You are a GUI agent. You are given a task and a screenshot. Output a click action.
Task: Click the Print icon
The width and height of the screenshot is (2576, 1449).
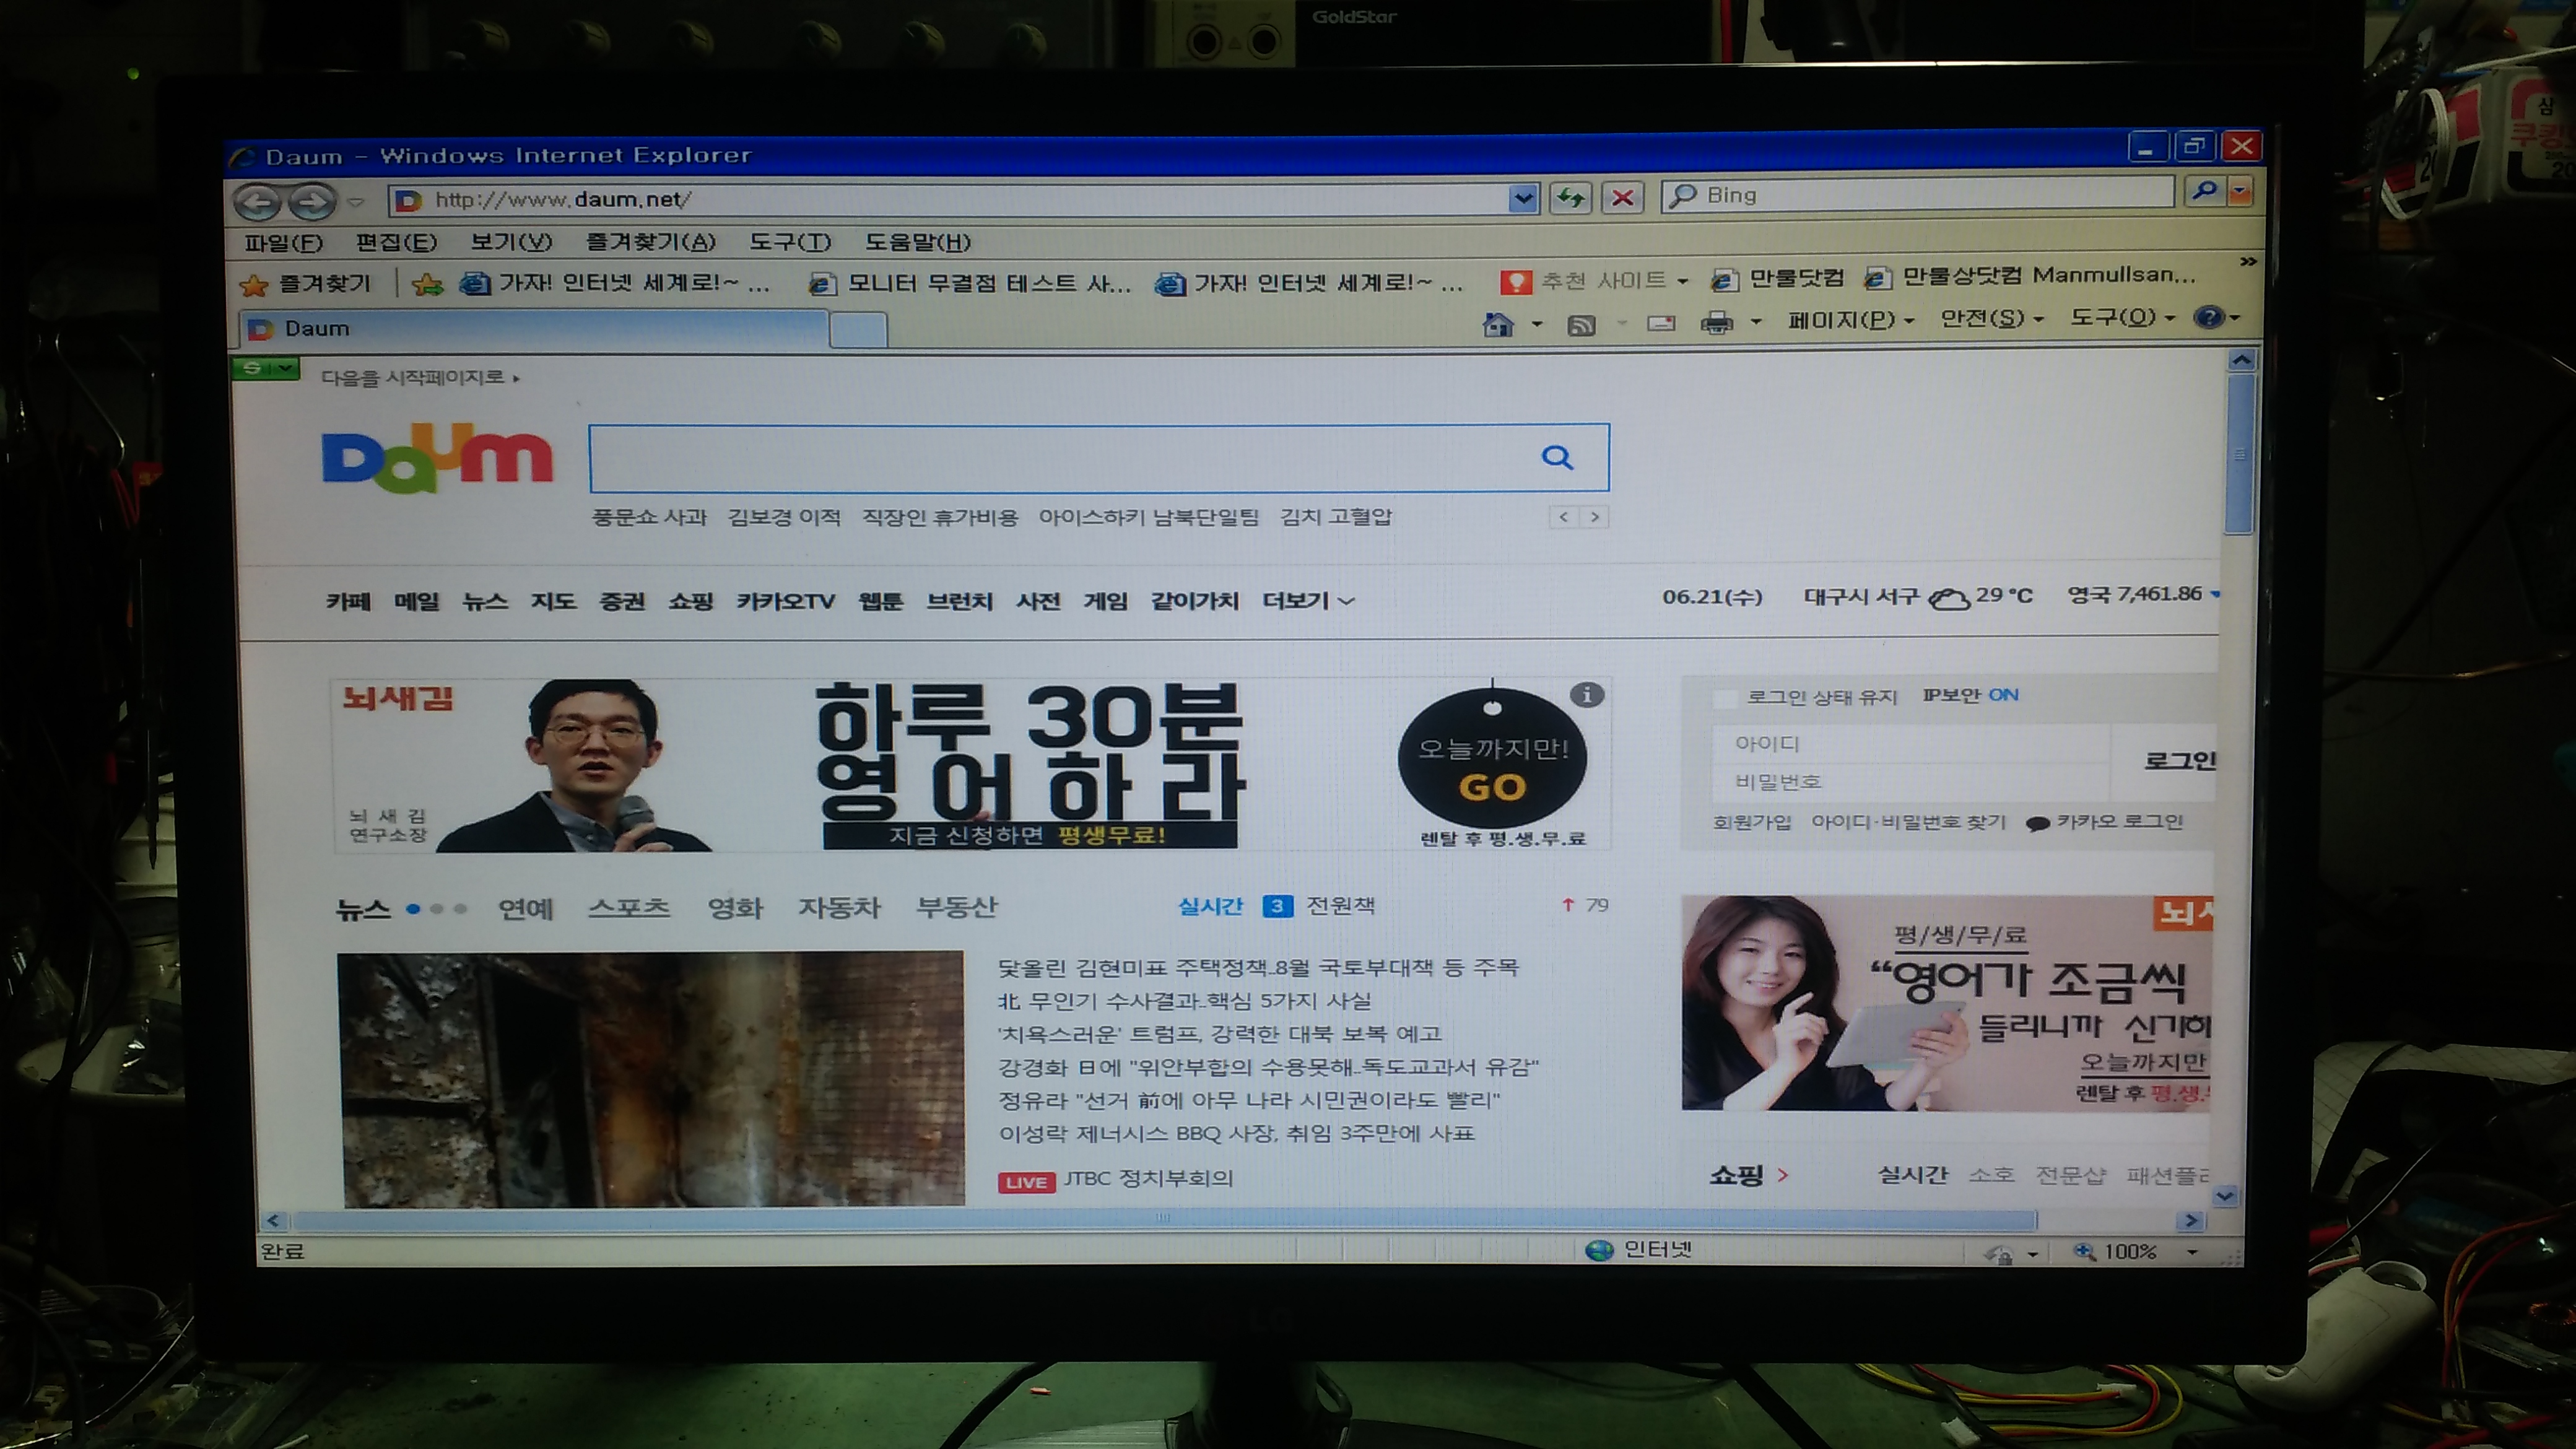(x=1717, y=322)
